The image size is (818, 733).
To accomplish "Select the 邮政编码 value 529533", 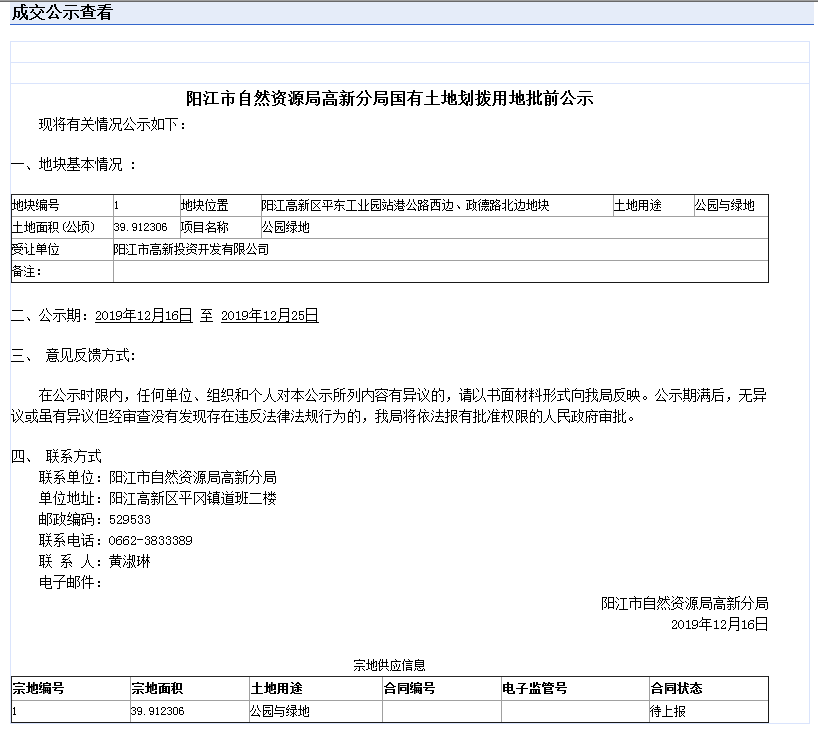I will point(130,520).
